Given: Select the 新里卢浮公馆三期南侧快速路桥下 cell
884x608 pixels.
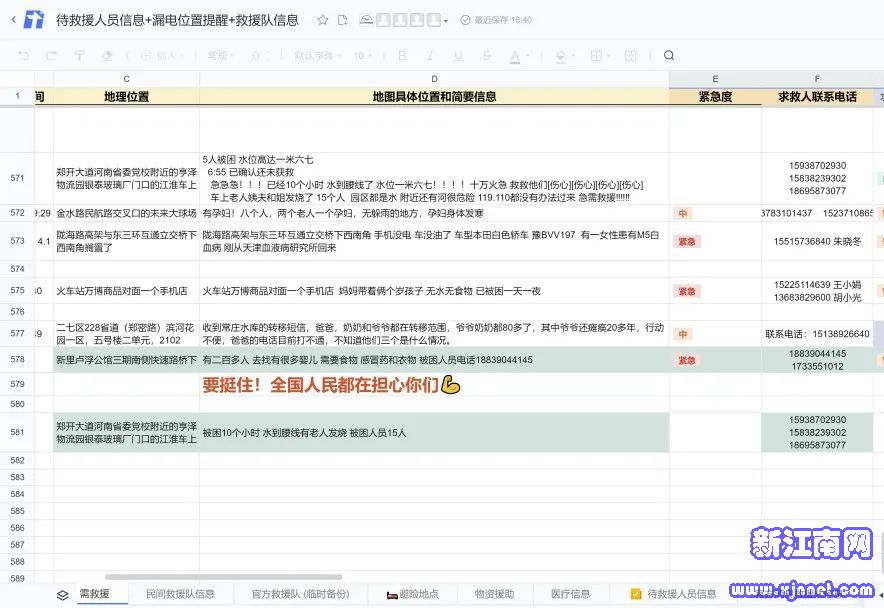Looking at the screenshot, I should click(126, 360).
